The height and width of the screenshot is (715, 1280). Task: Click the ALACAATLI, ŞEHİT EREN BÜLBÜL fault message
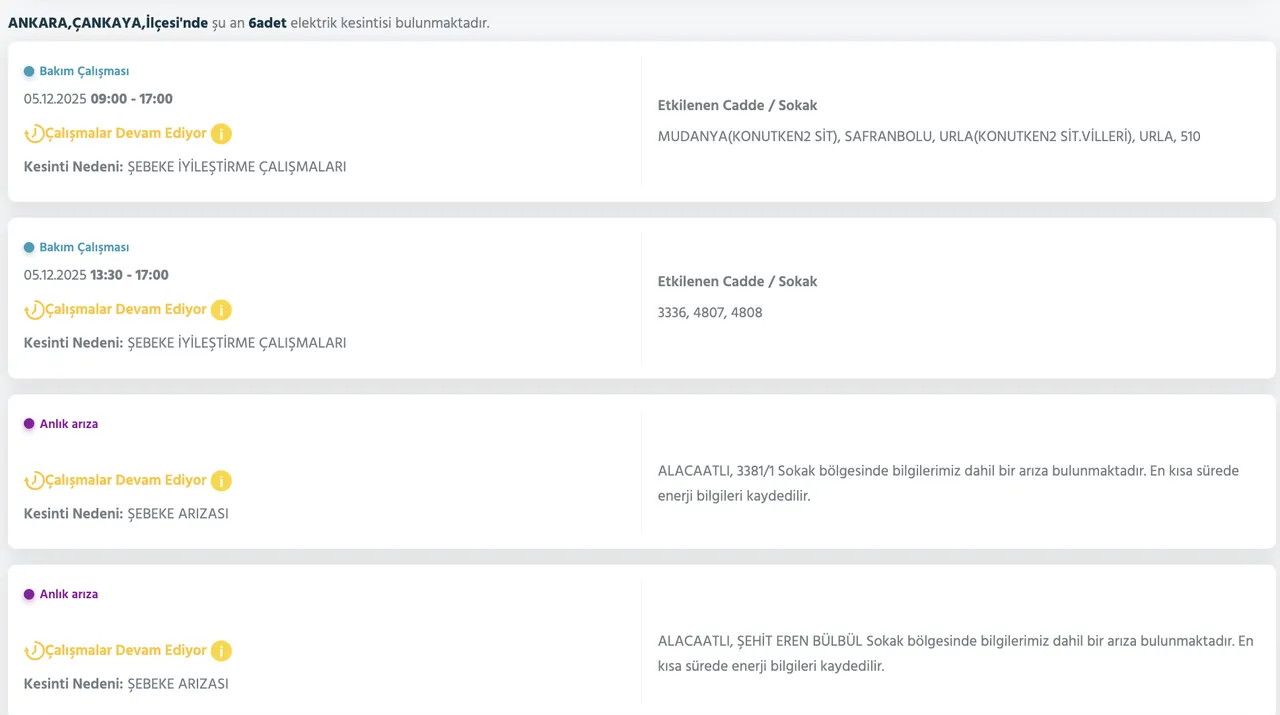[955, 652]
